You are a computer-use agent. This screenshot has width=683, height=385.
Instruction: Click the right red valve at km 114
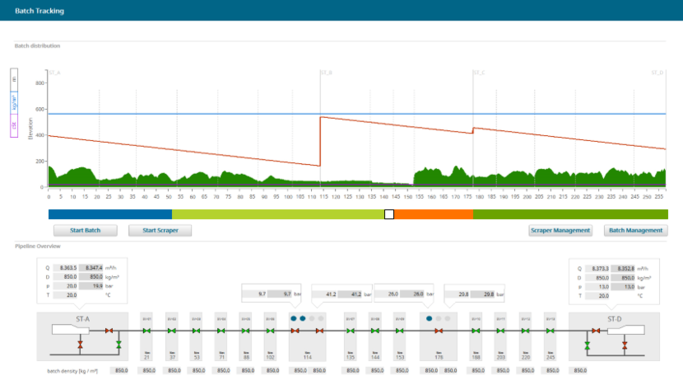point(320,331)
